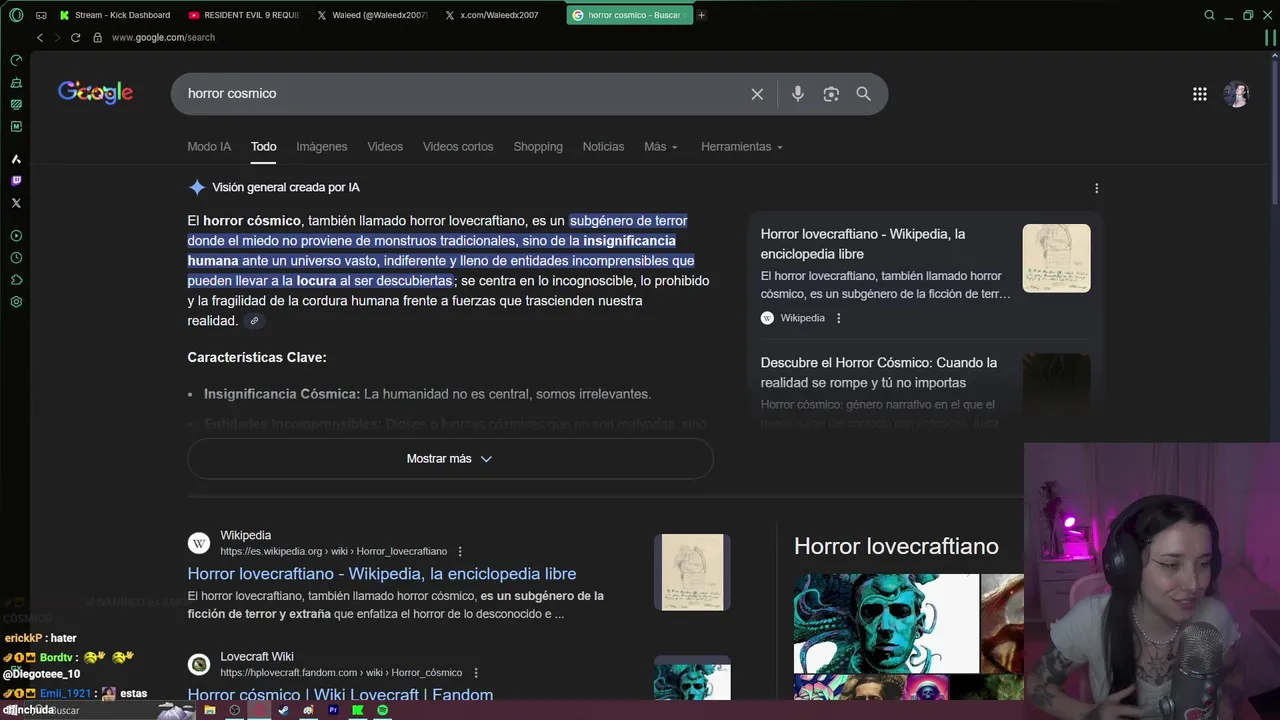Open options dots beside es.wikipedia.org result URL

(x=460, y=551)
